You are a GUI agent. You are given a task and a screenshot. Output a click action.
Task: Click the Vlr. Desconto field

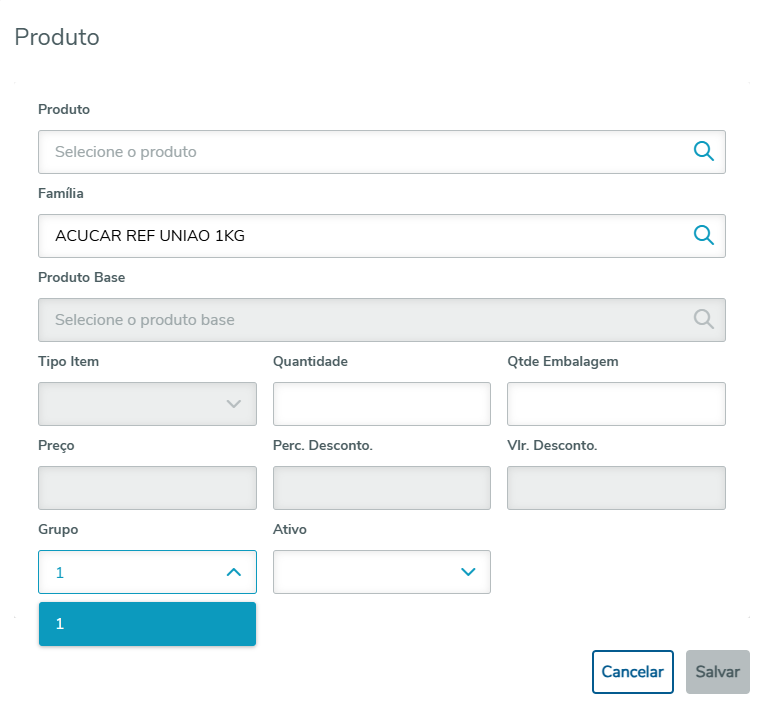[616, 488]
